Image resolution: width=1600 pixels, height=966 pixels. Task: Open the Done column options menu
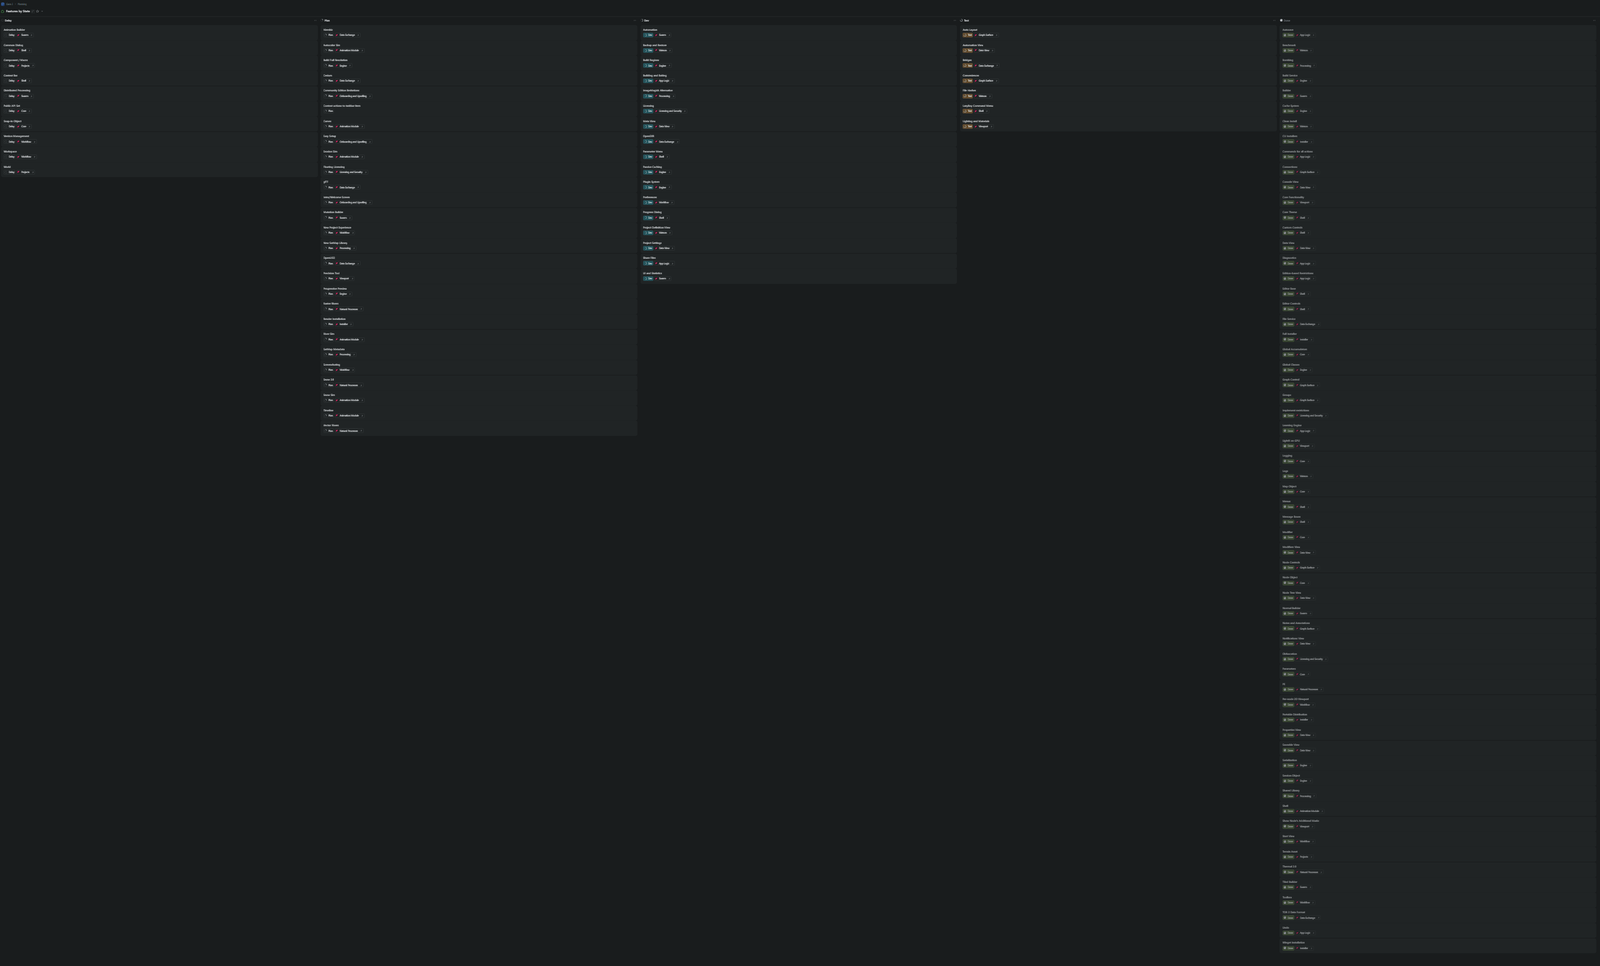[1593, 20]
